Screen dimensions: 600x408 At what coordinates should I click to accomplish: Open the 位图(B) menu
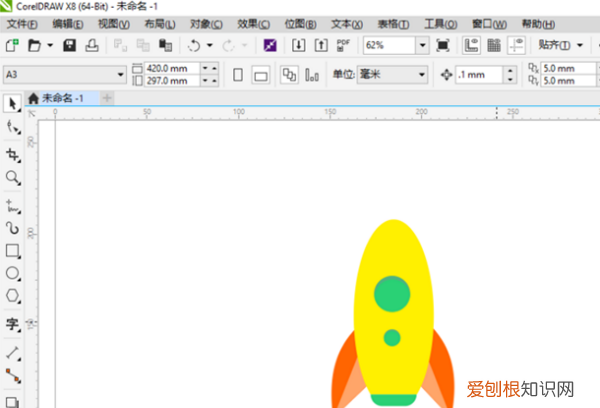point(300,24)
